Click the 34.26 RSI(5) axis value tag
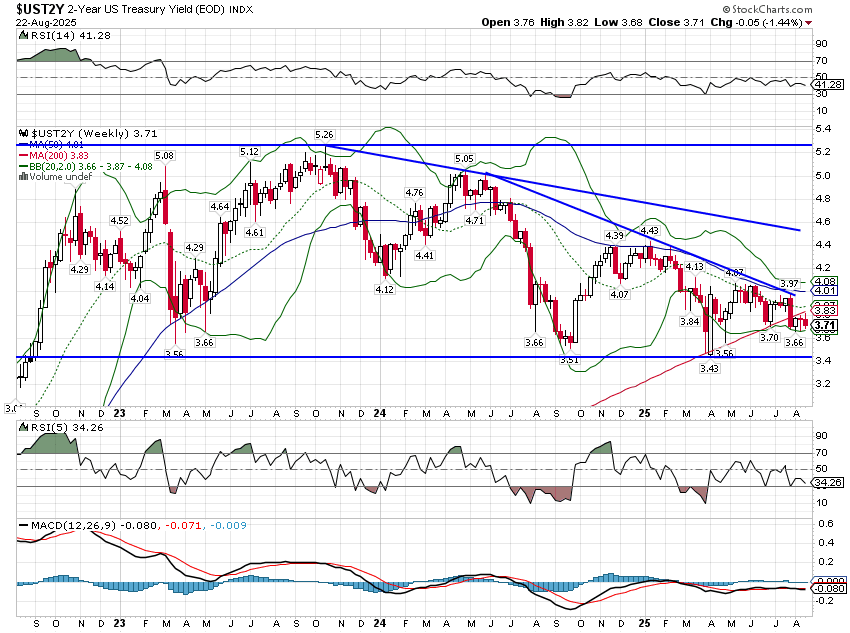This screenshot has height=633, width=850. coord(828,482)
